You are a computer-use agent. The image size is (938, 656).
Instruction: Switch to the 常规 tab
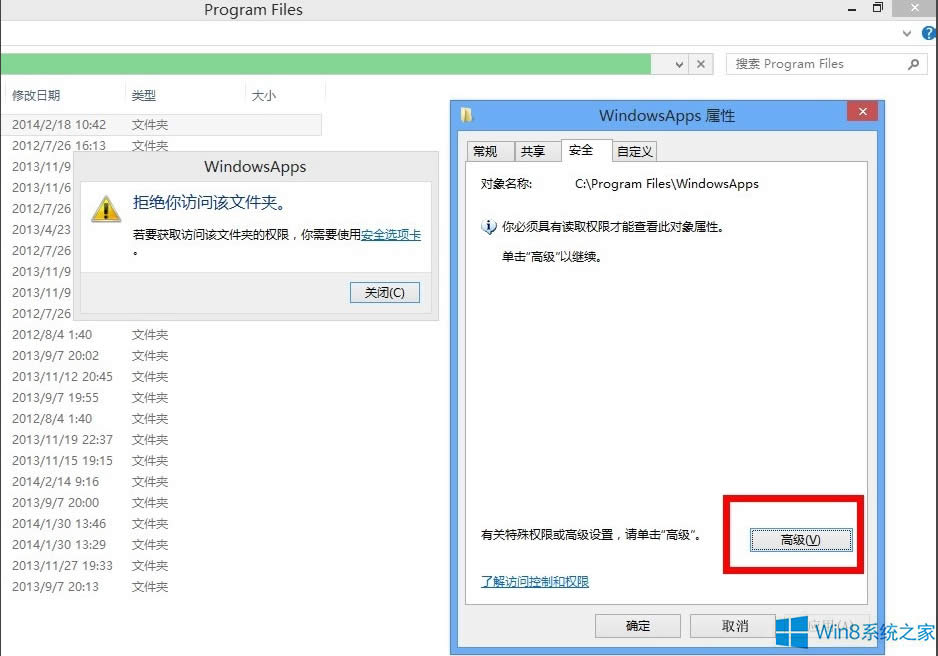tap(488, 151)
